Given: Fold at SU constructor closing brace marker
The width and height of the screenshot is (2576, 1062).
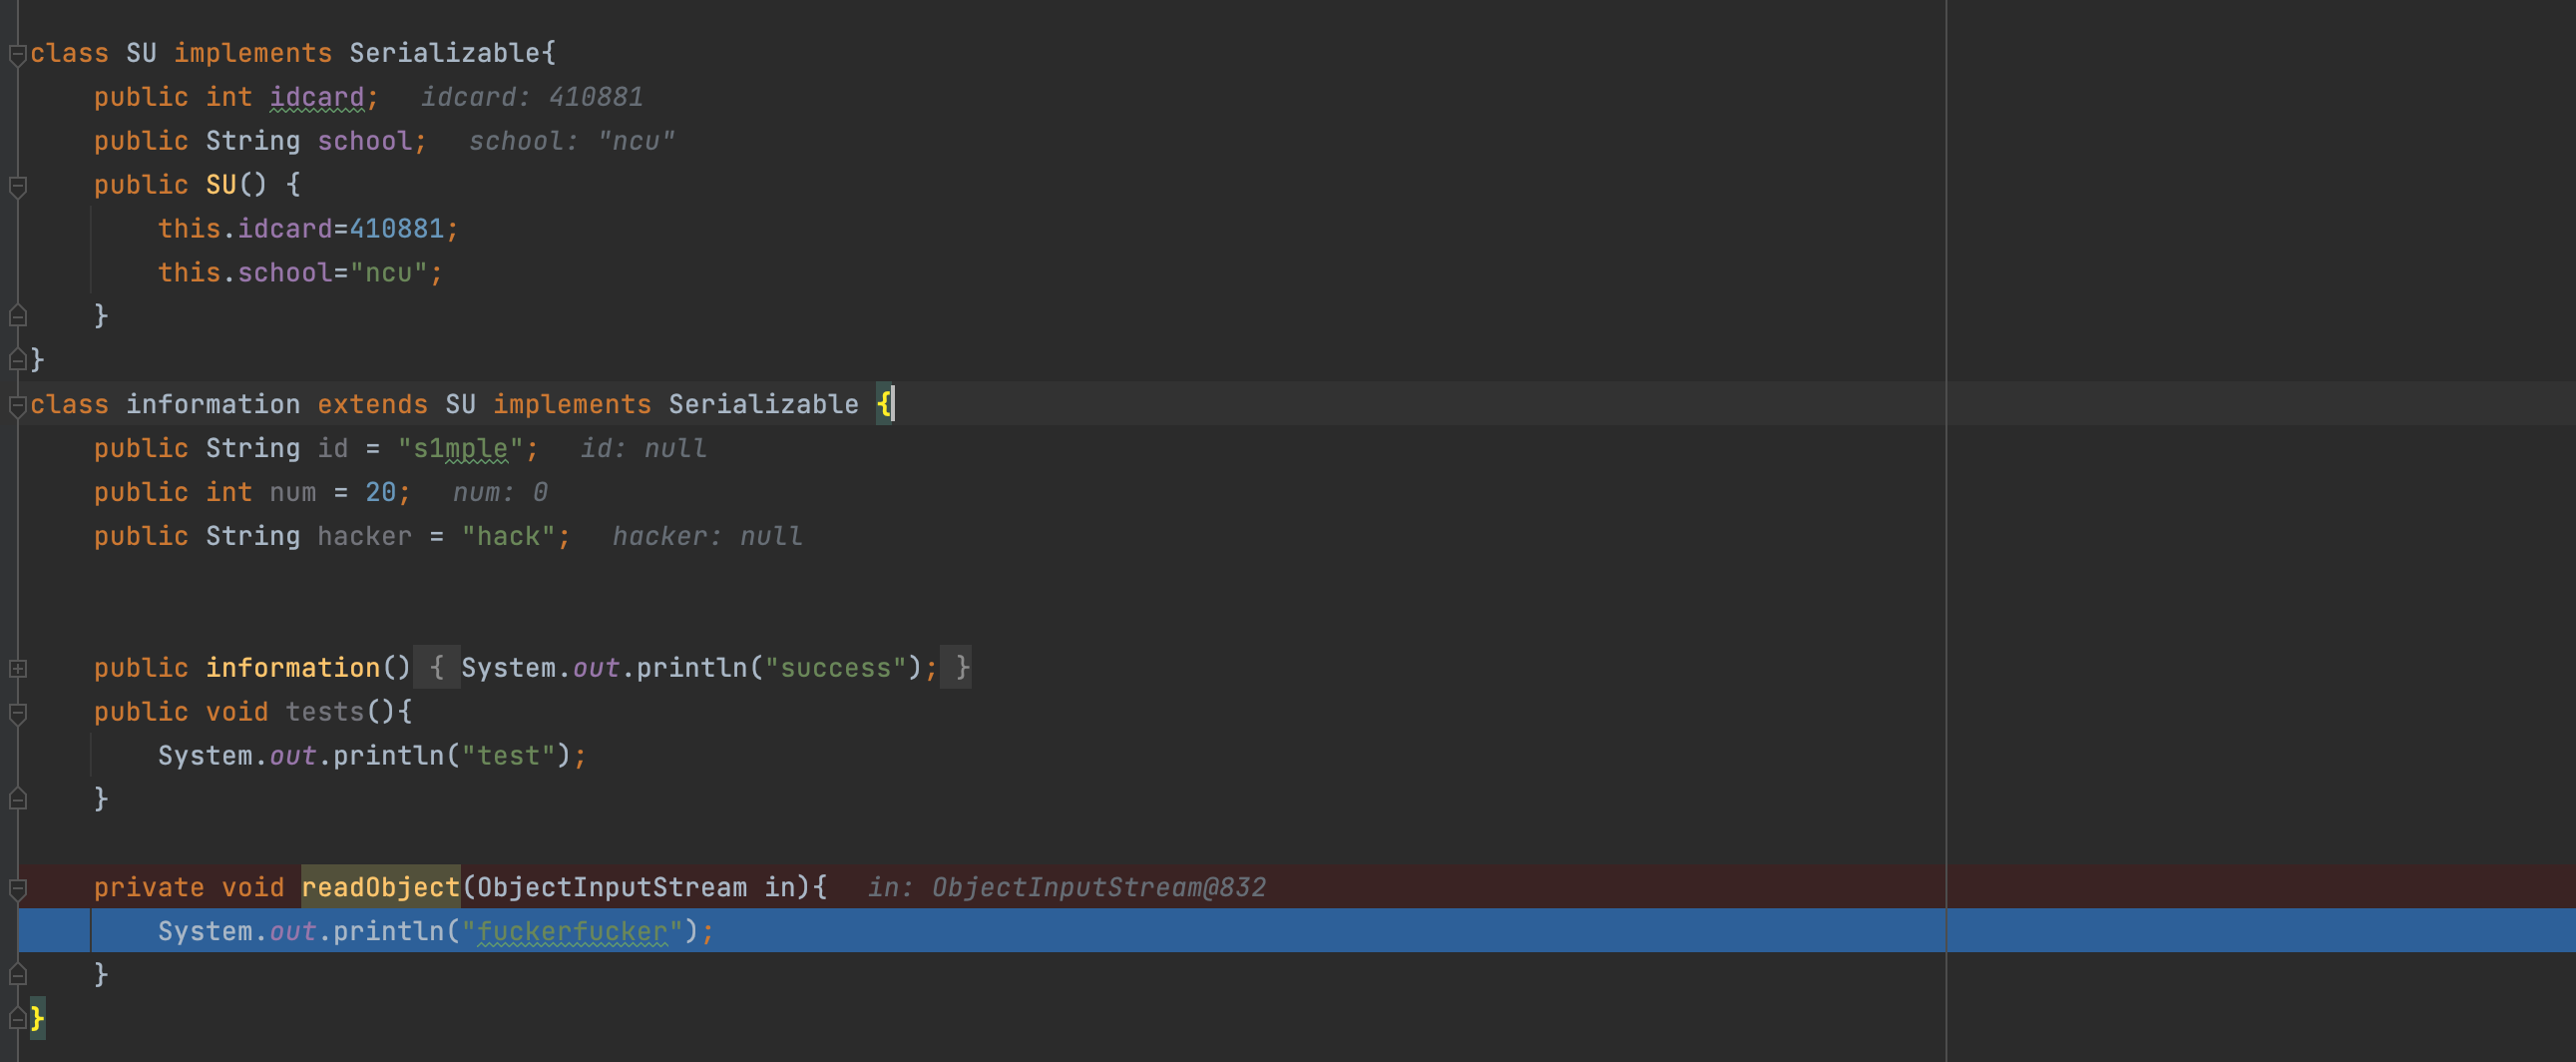Looking at the screenshot, I should (x=17, y=317).
